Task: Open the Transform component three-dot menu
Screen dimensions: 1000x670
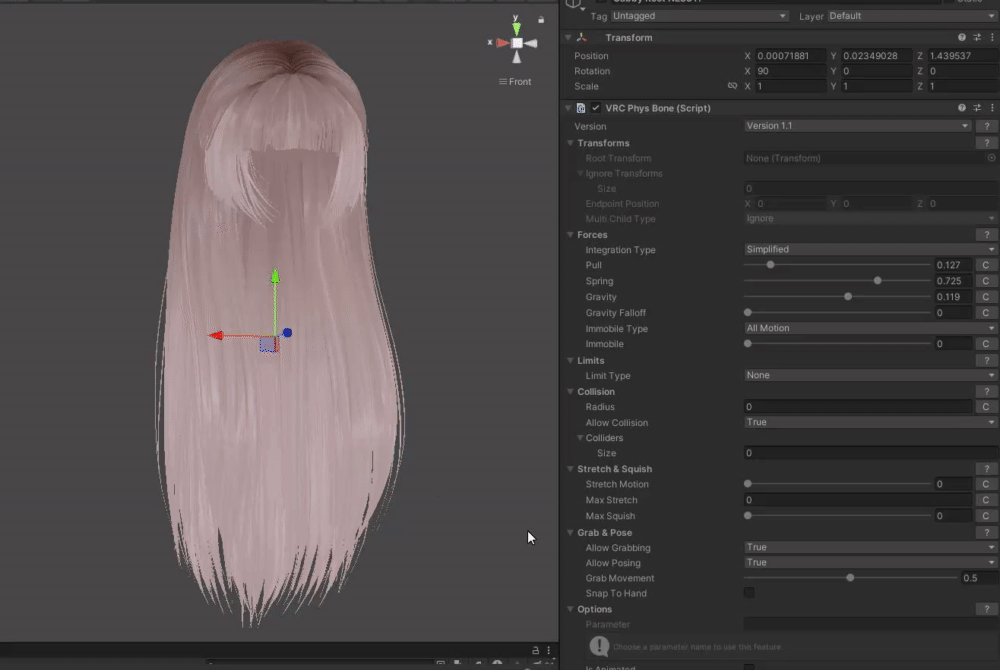Action: pos(990,38)
